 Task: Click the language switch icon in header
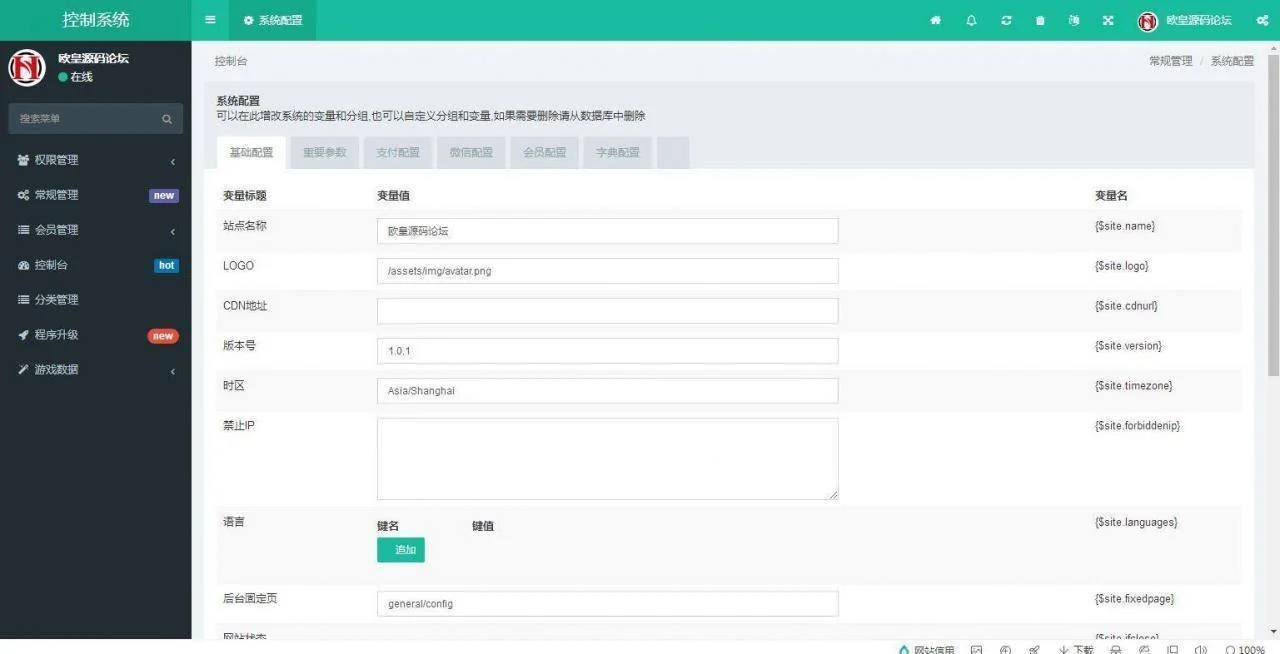(1074, 20)
